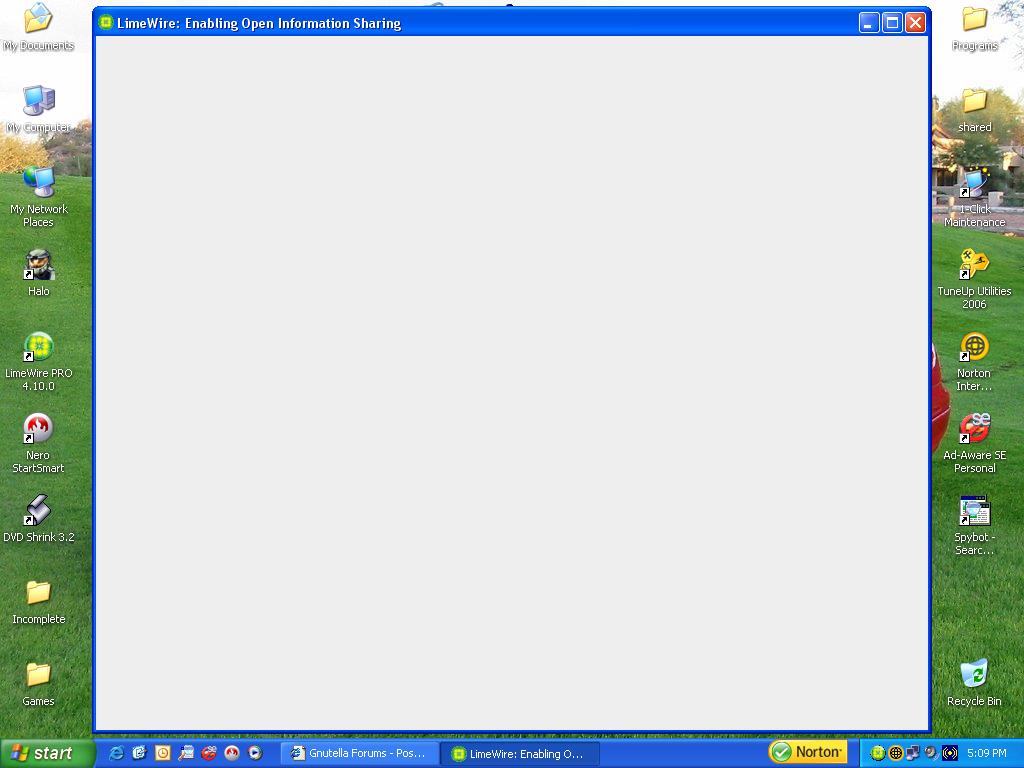
Task: Click the Nero flame icon in Quick Launch
Action: point(232,753)
